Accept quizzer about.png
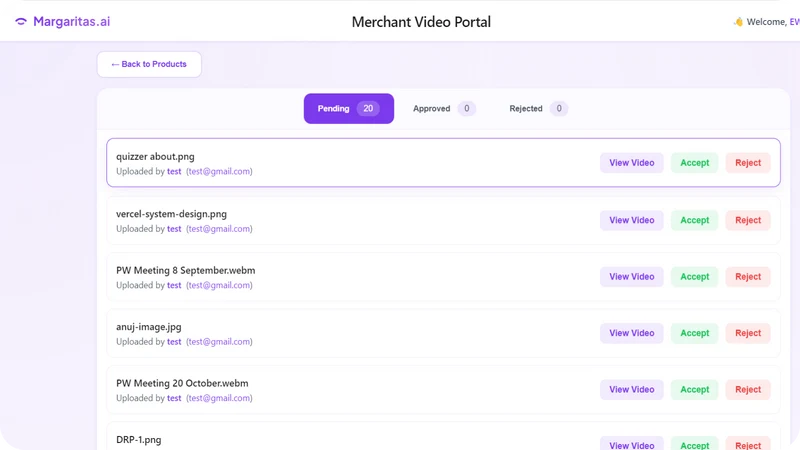Image resolution: width=800 pixels, height=450 pixels. pyautogui.click(x=694, y=163)
